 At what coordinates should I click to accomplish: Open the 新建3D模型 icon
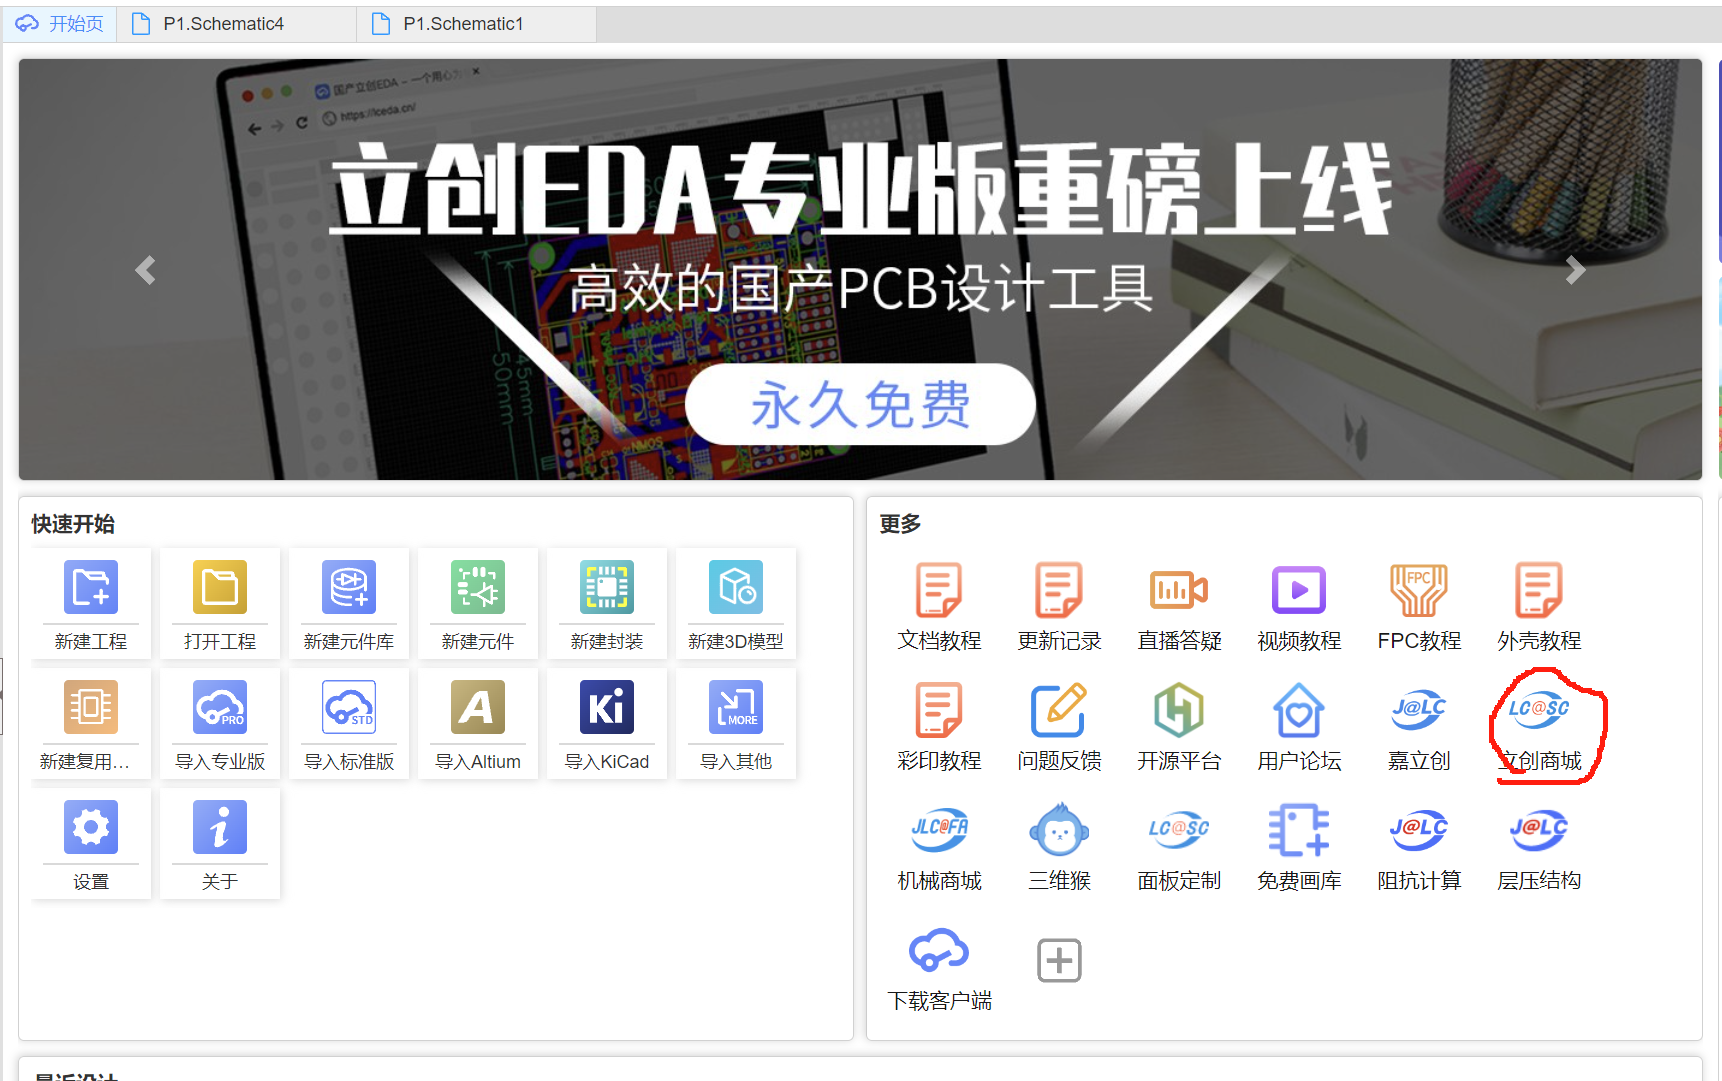[736, 587]
